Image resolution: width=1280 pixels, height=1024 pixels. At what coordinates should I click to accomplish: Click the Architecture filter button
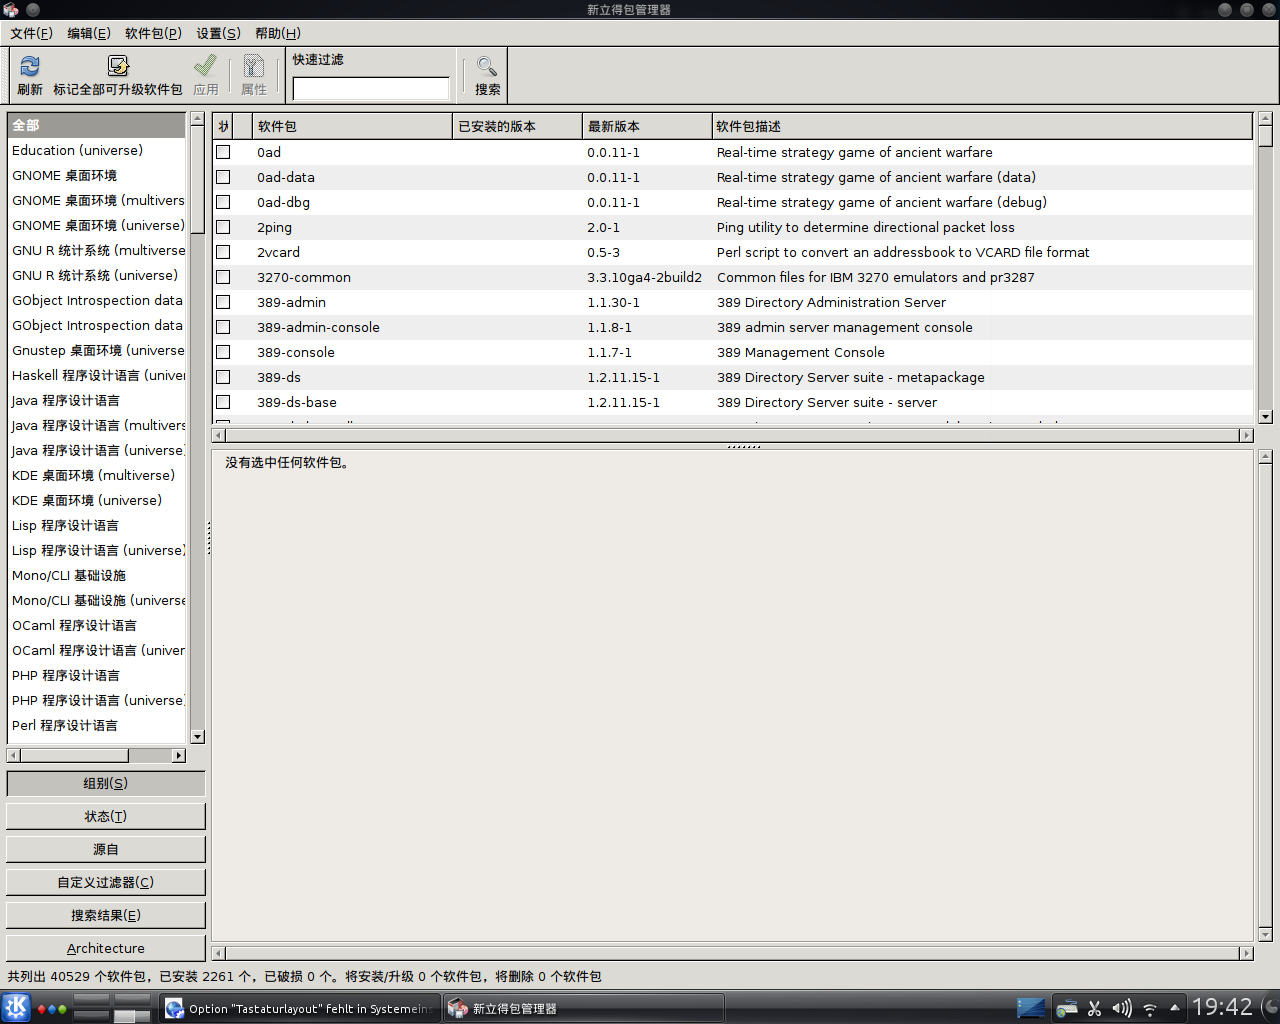(106, 948)
